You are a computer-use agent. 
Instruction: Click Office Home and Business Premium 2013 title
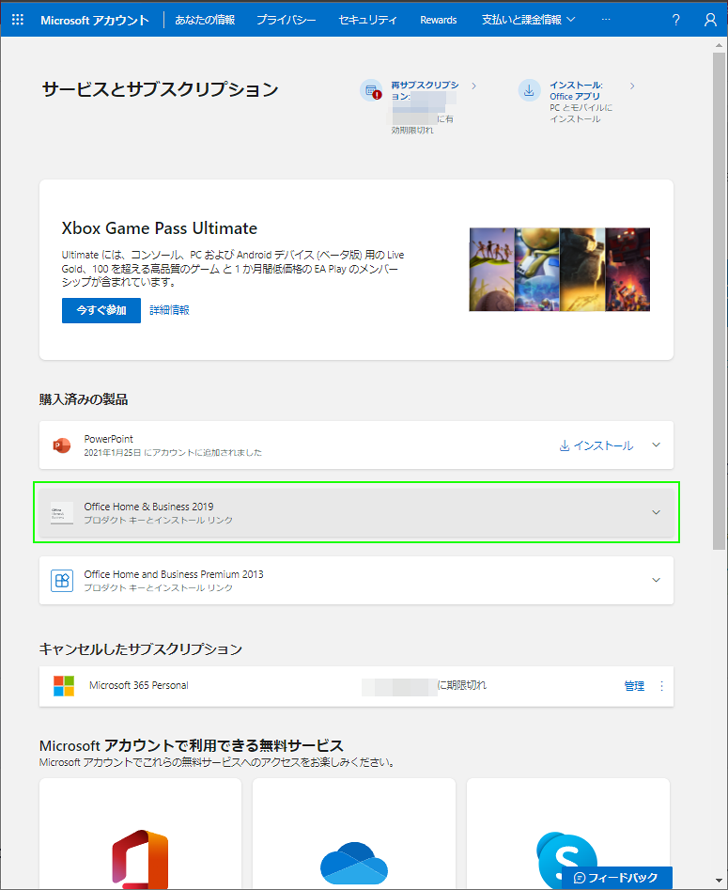[x=174, y=574]
